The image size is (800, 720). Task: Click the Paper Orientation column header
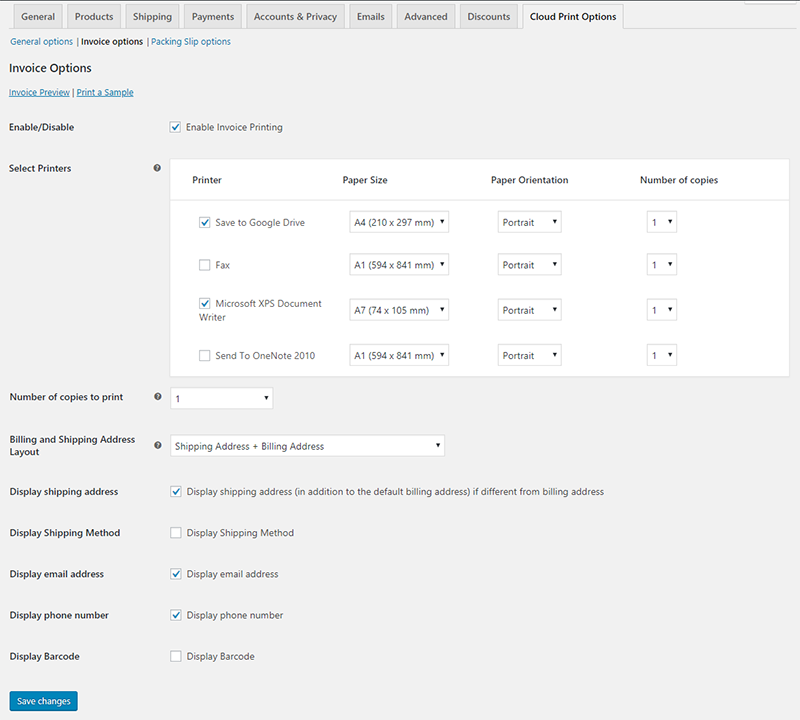click(x=530, y=180)
